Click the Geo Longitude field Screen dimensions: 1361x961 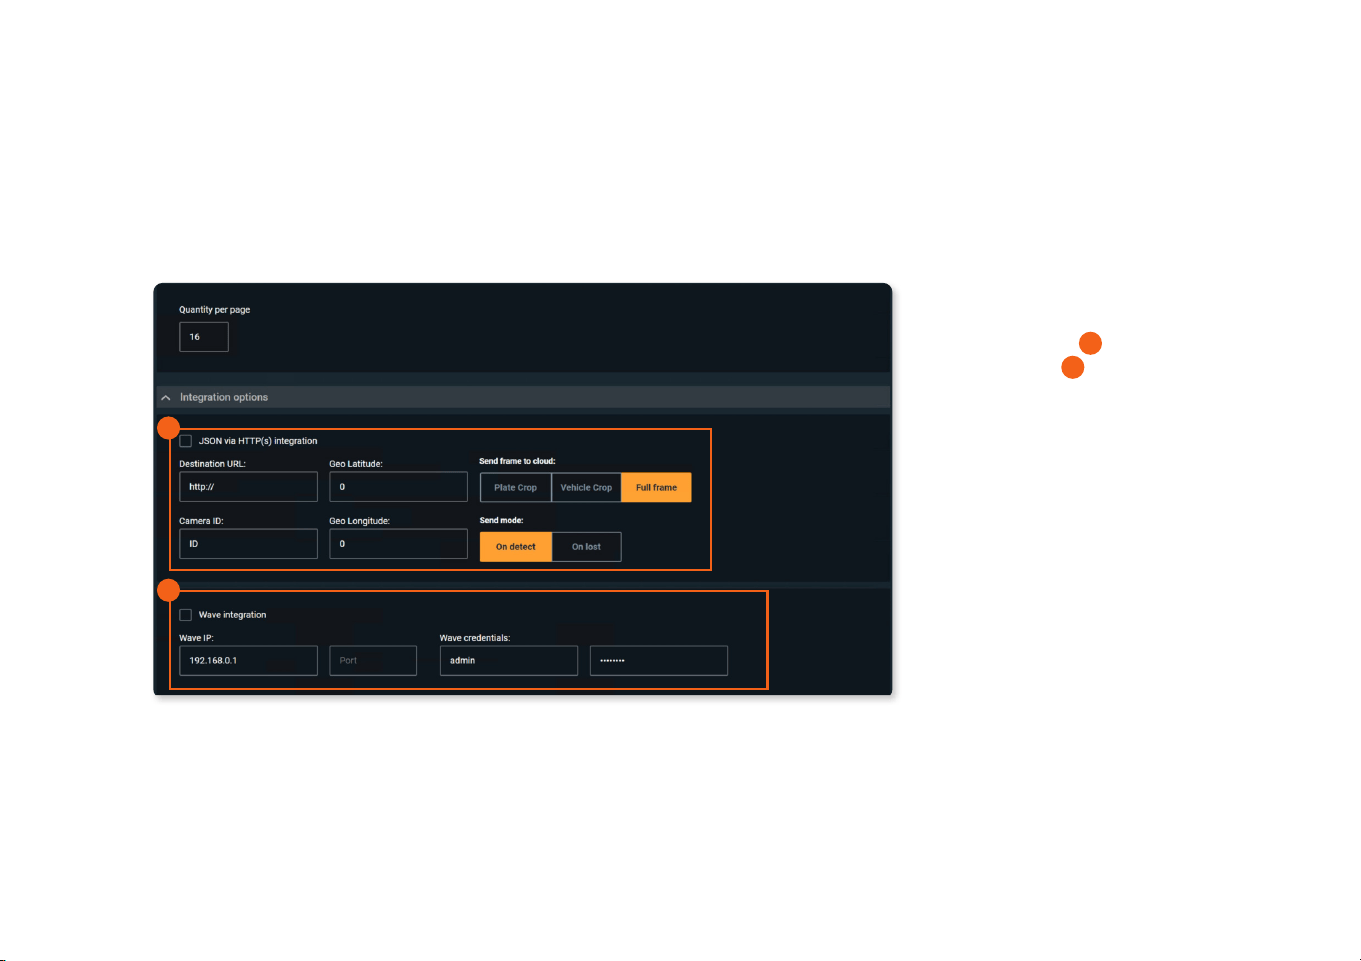coord(398,544)
